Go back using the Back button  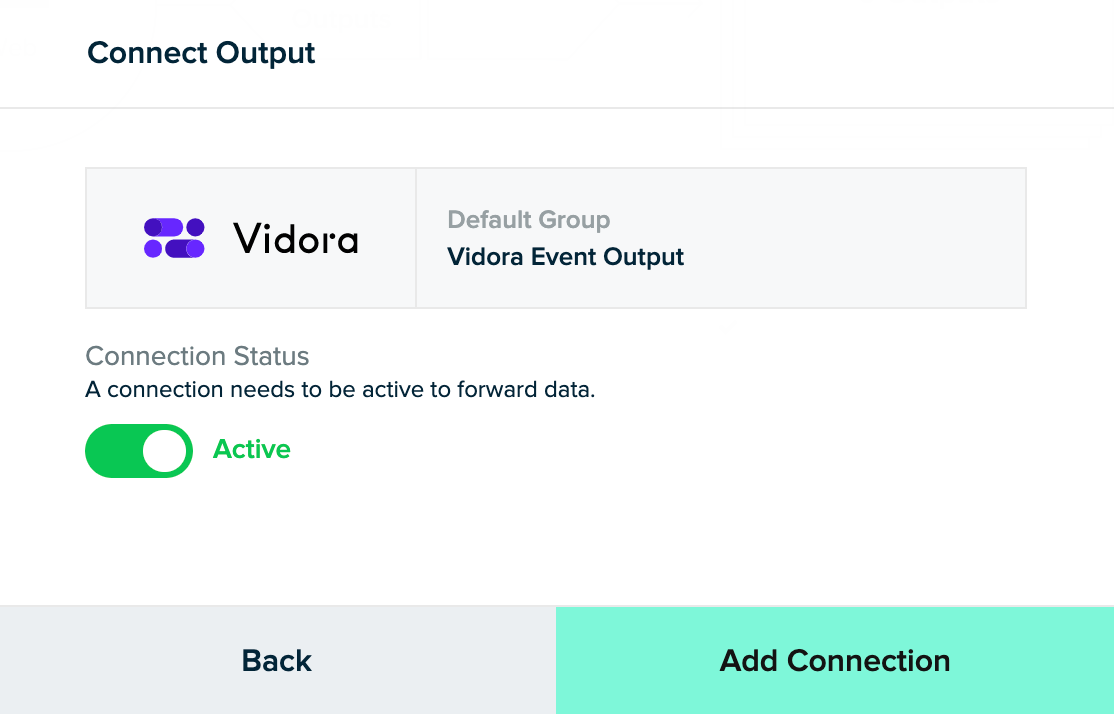278,660
